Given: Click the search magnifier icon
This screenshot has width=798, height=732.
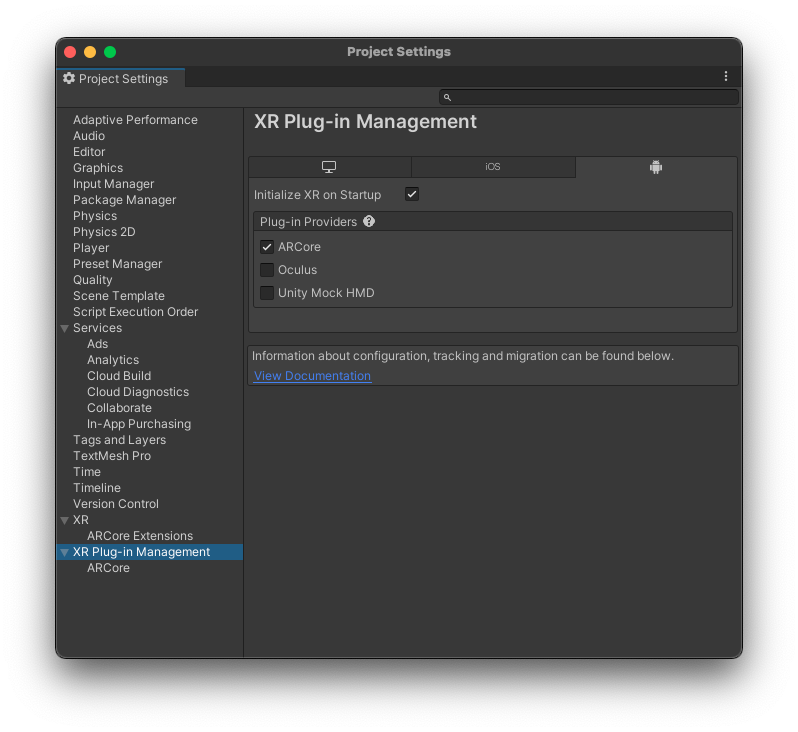Looking at the screenshot, I should coord(448,97).
